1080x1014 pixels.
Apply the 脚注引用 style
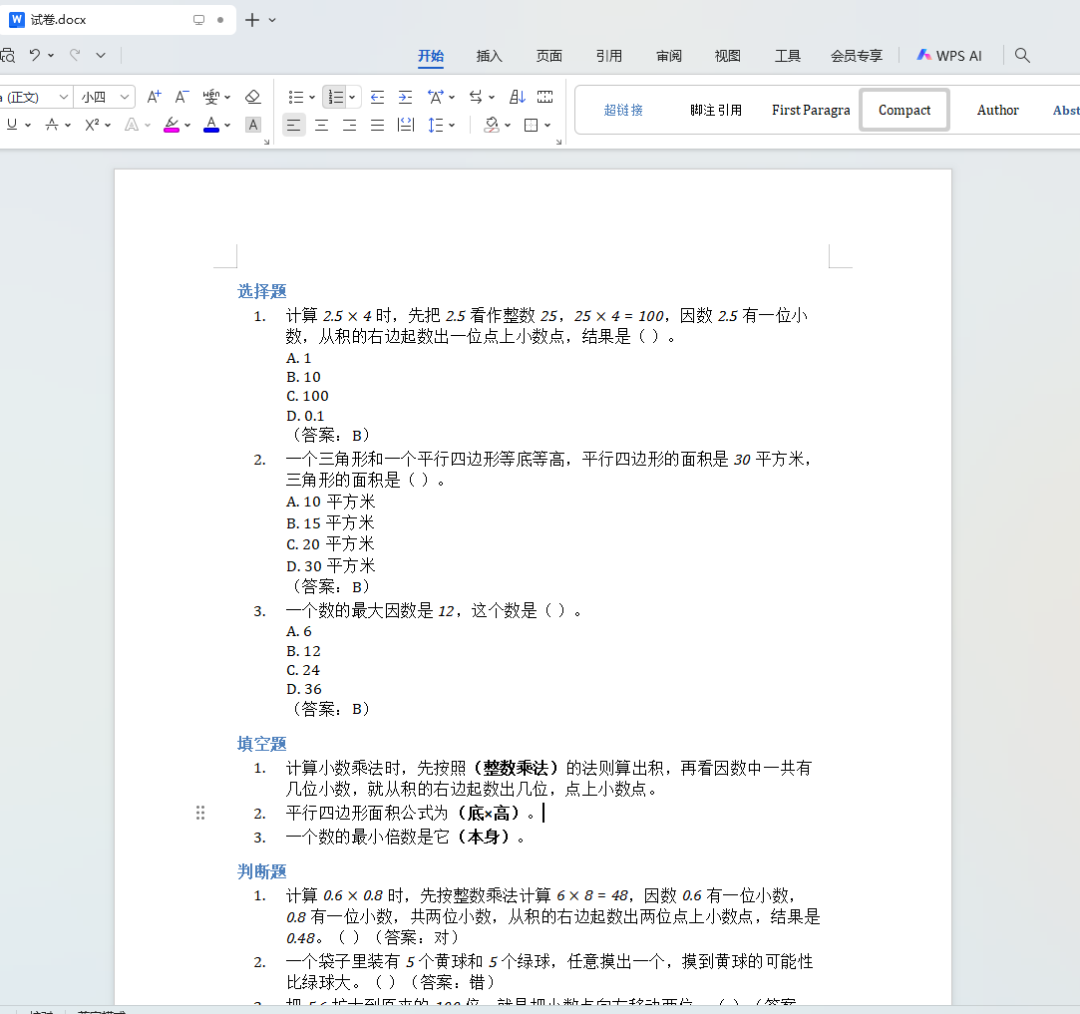(x=716, y=110)
